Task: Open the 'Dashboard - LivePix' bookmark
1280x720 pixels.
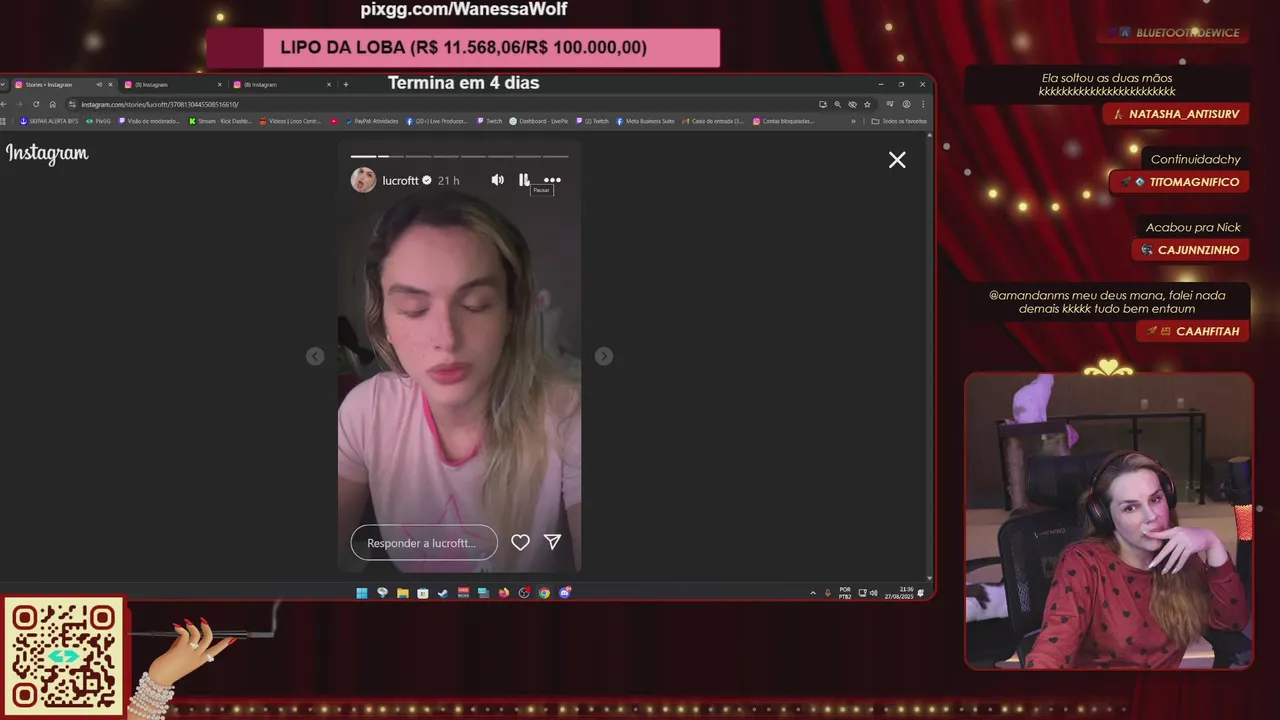Action: (539, 121)
